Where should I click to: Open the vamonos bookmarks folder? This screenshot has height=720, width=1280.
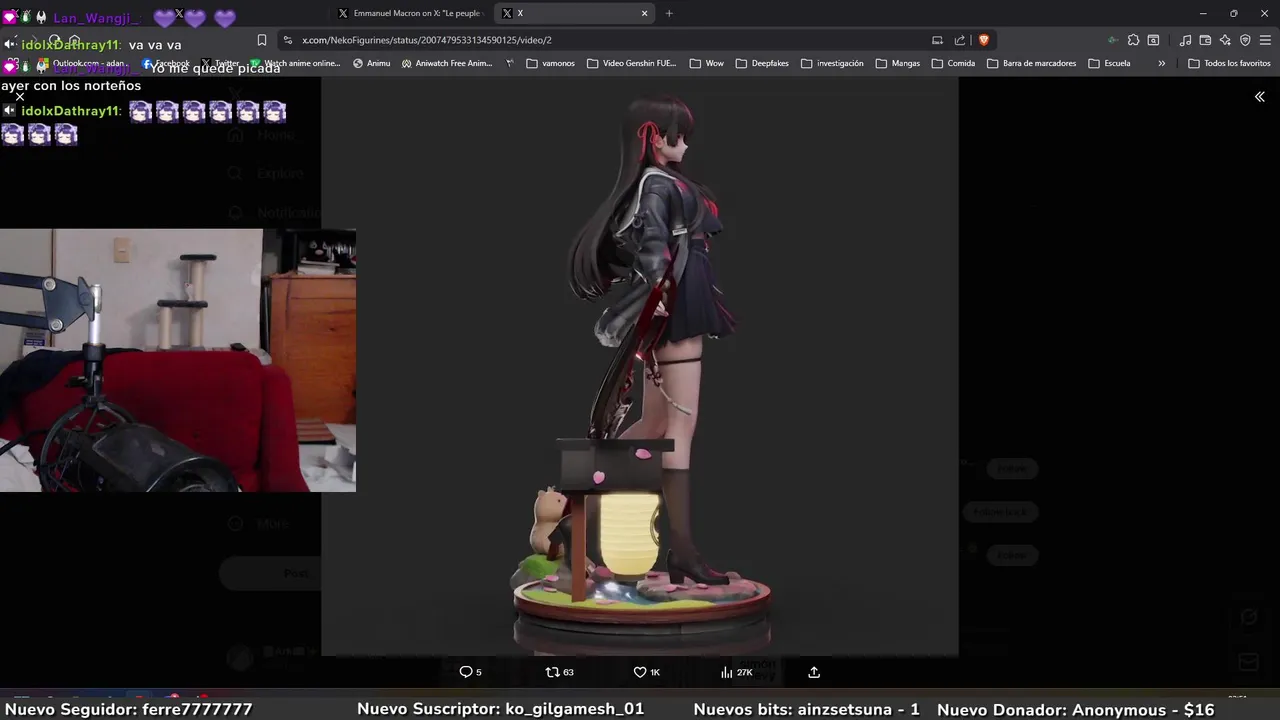[550, 63]
